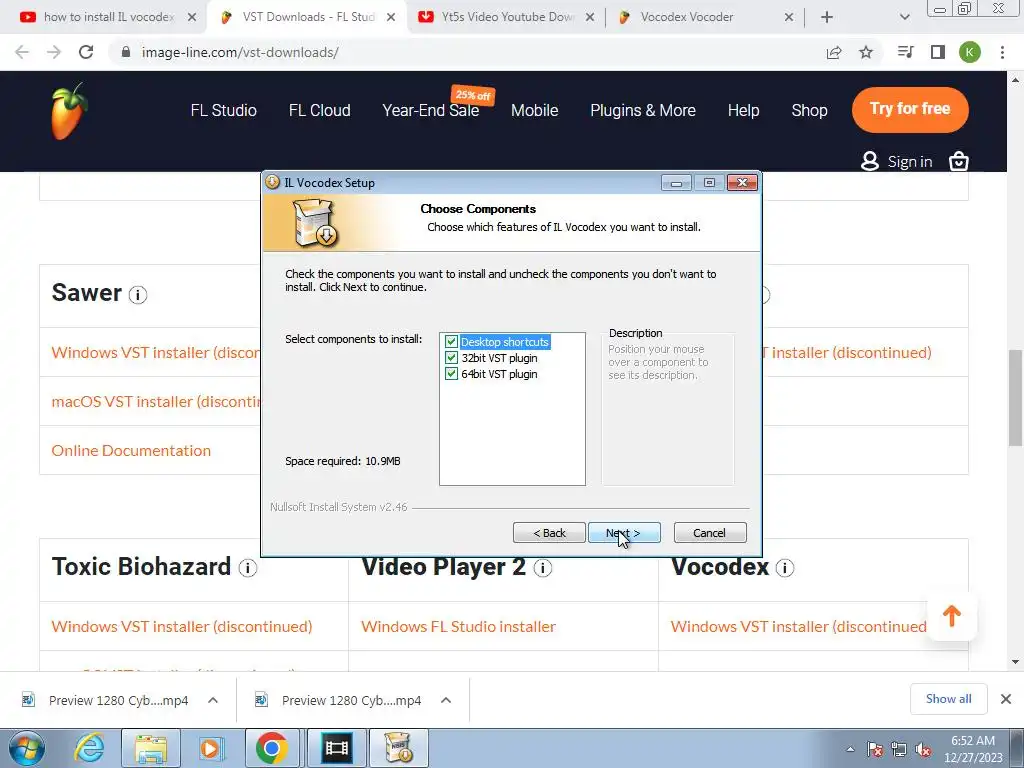Image resolution: width=1024 pixels, height=768 pixels.
Task: Open Vocodex Windows VST installer link
Action: click(799, 626)
